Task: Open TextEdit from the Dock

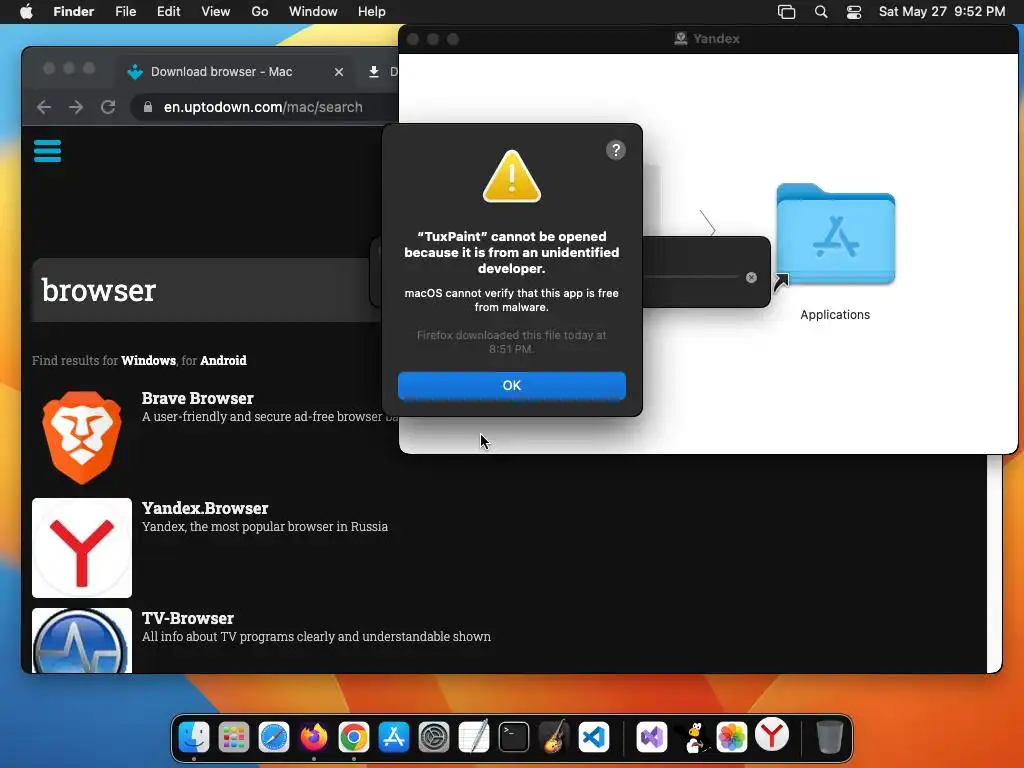Action: (473, 737)
